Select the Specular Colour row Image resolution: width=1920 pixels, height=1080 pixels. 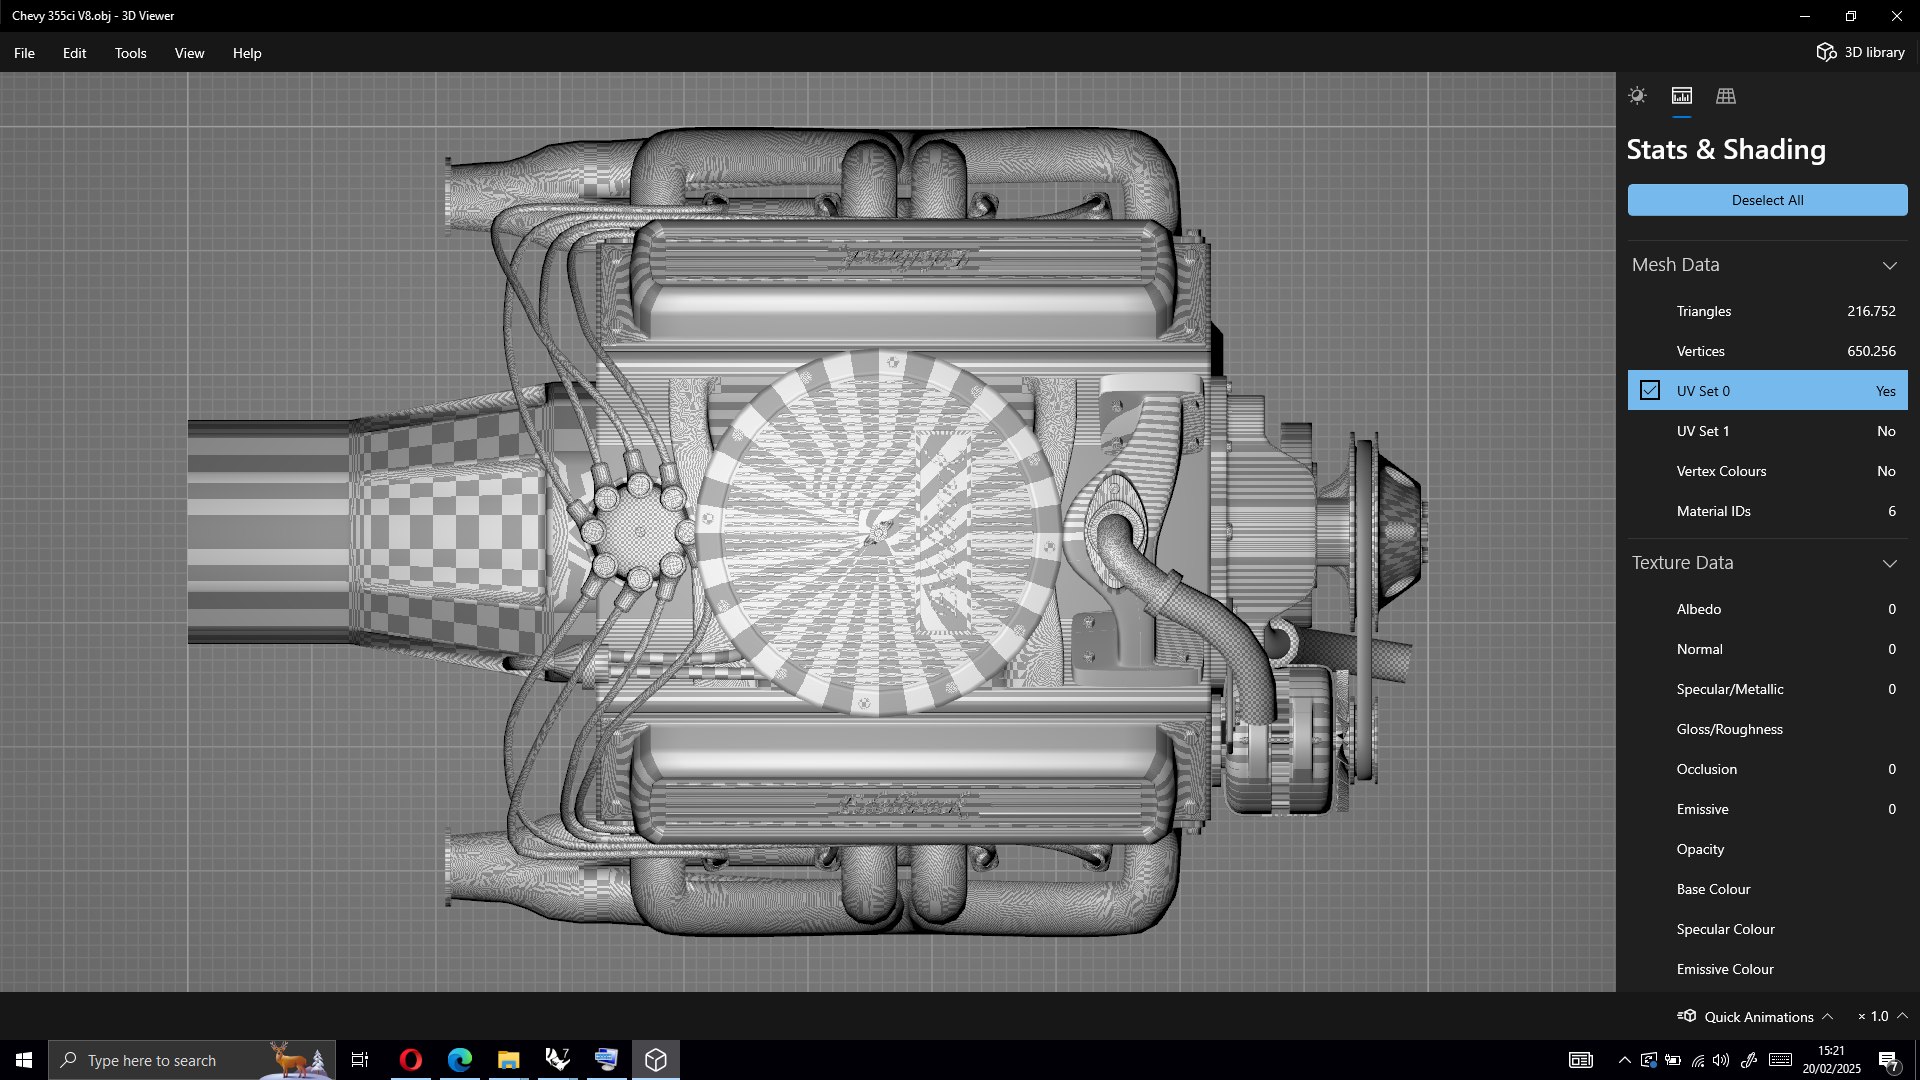coord(1767,929)
